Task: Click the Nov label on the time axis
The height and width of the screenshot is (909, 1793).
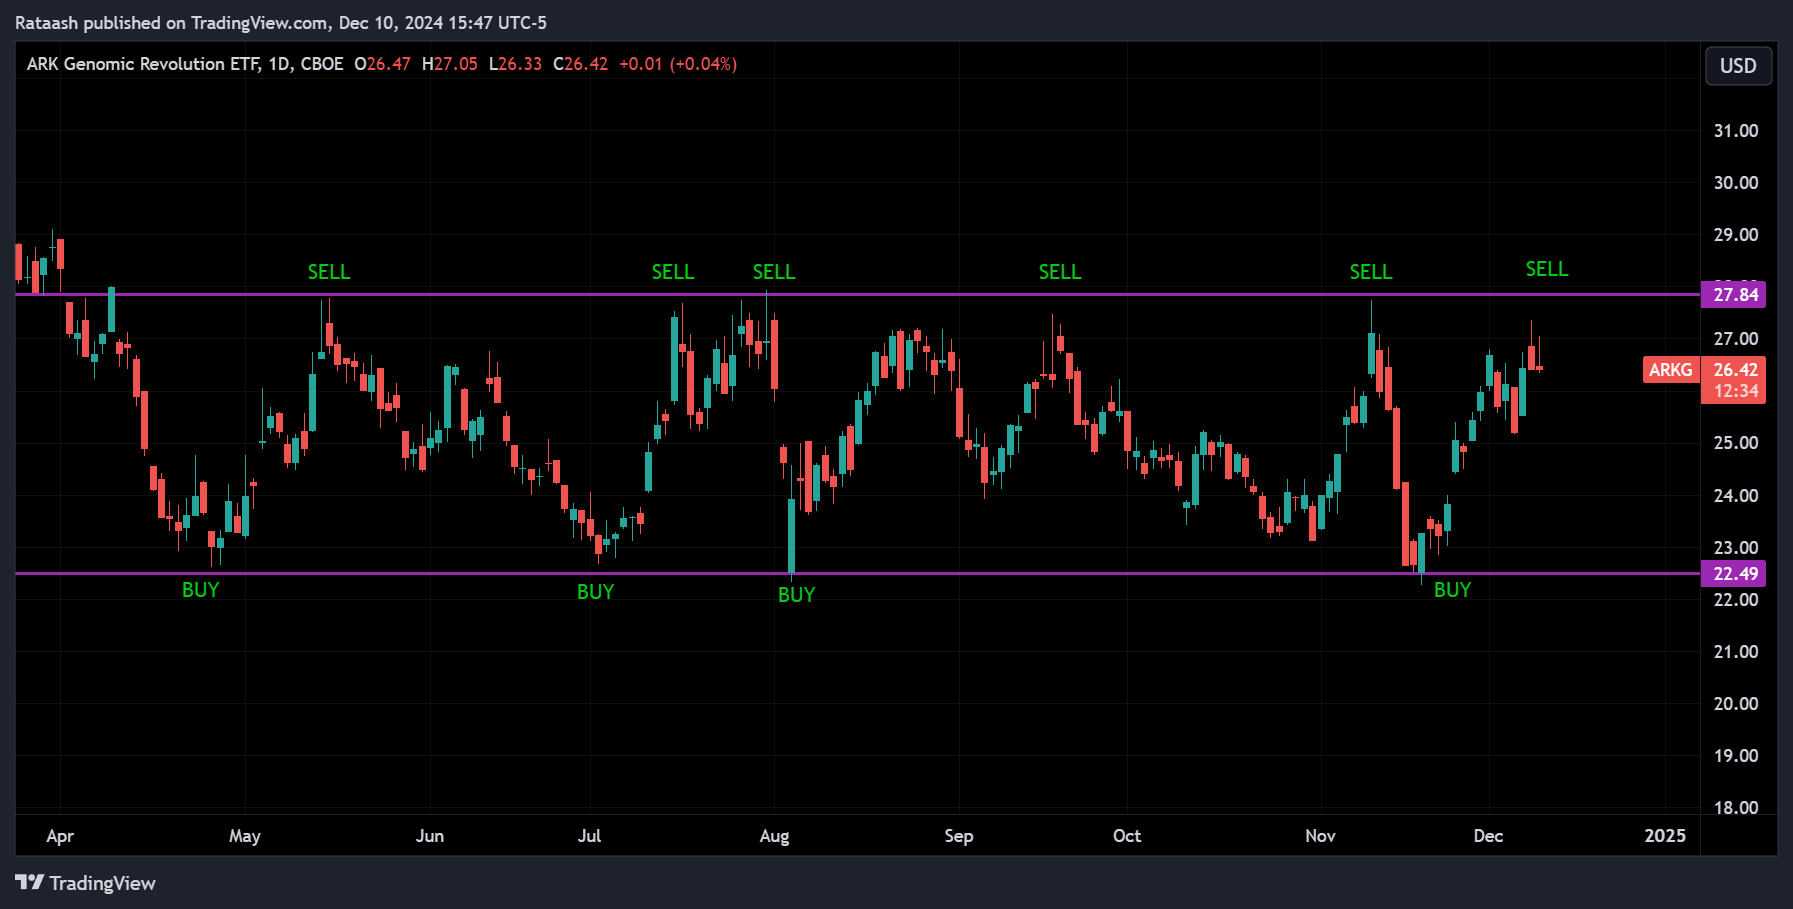Action: tap(1320, 836)
